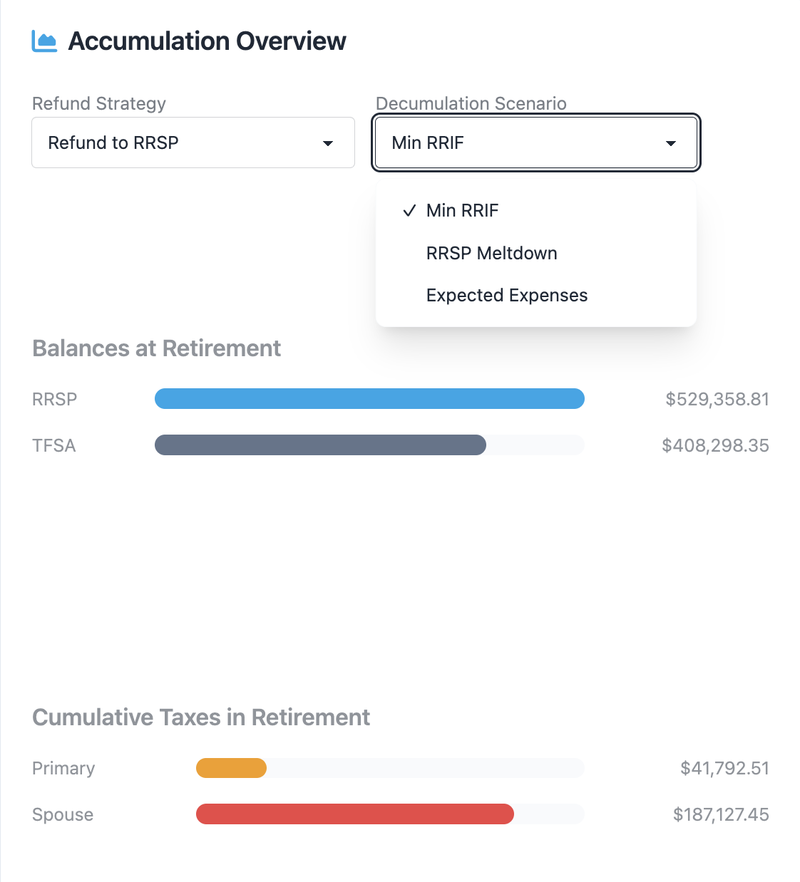The height and width of the screenshot is (882, 800).
Task: Click the Balances at Retirement heading
Action: coord(156,348)
